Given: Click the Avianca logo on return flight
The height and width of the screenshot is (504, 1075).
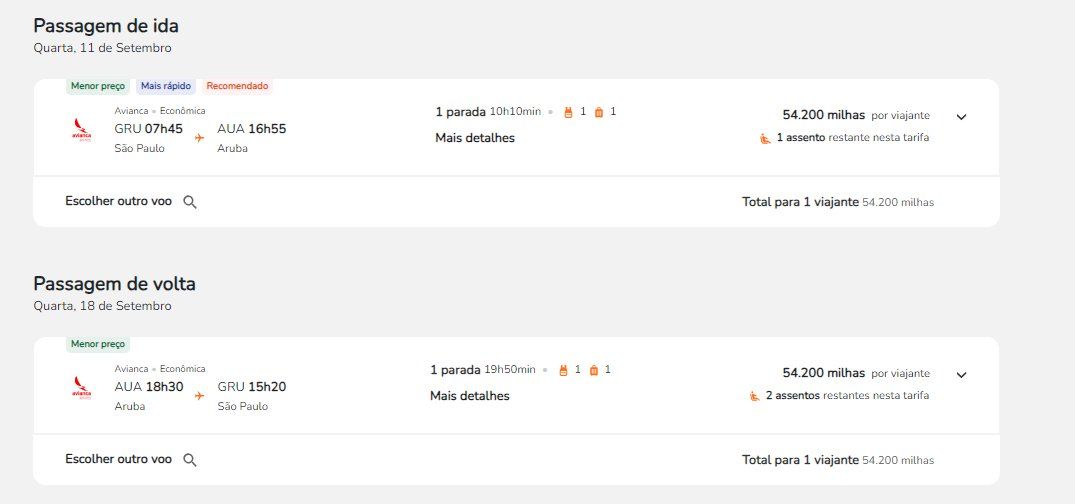Looking at the screenshot, I should [82, 387].
